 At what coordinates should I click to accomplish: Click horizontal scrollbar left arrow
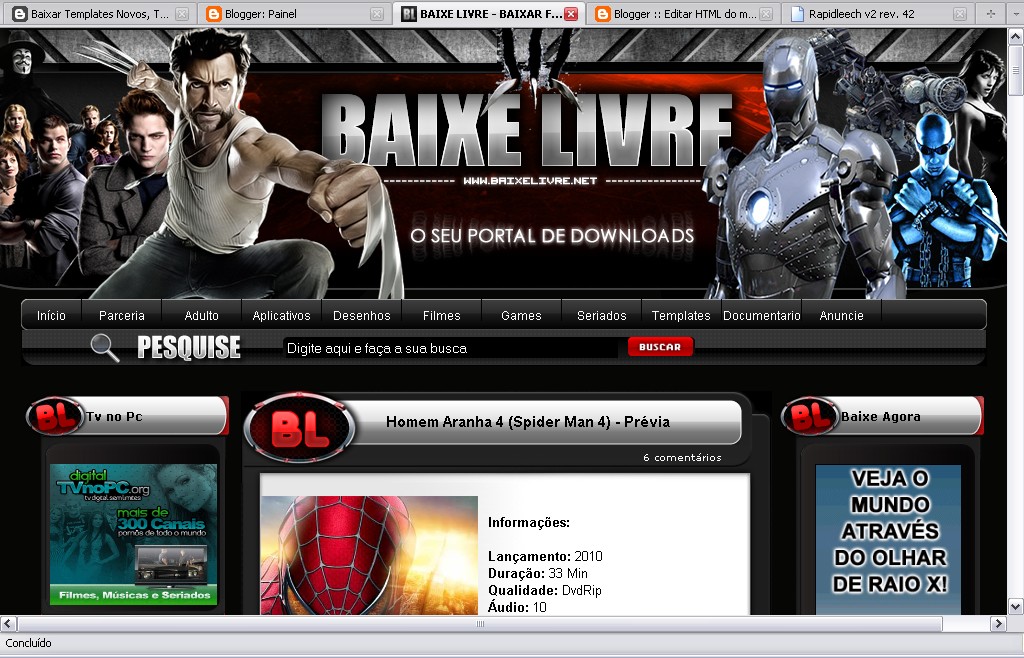coord(8,623)
